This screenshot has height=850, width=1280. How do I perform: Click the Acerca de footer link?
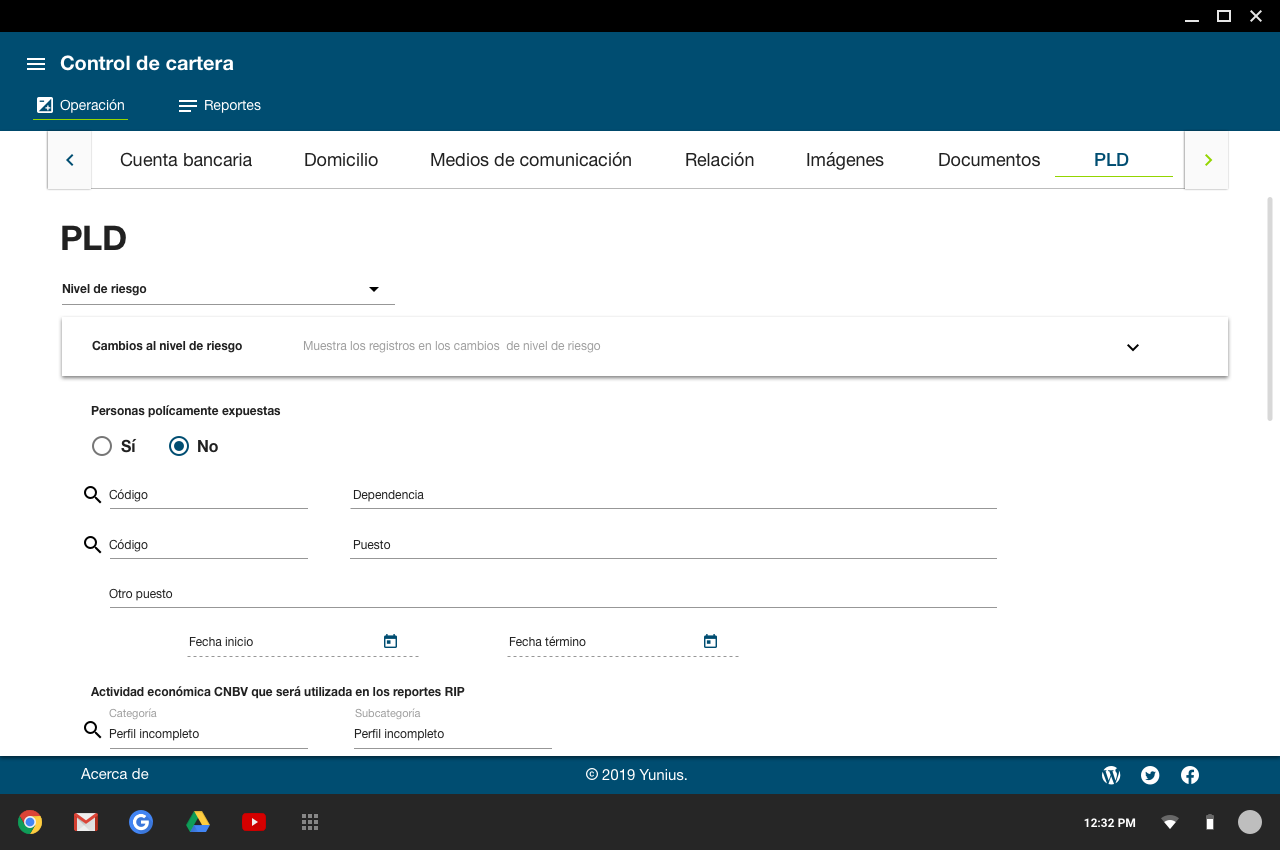[114, 774]
